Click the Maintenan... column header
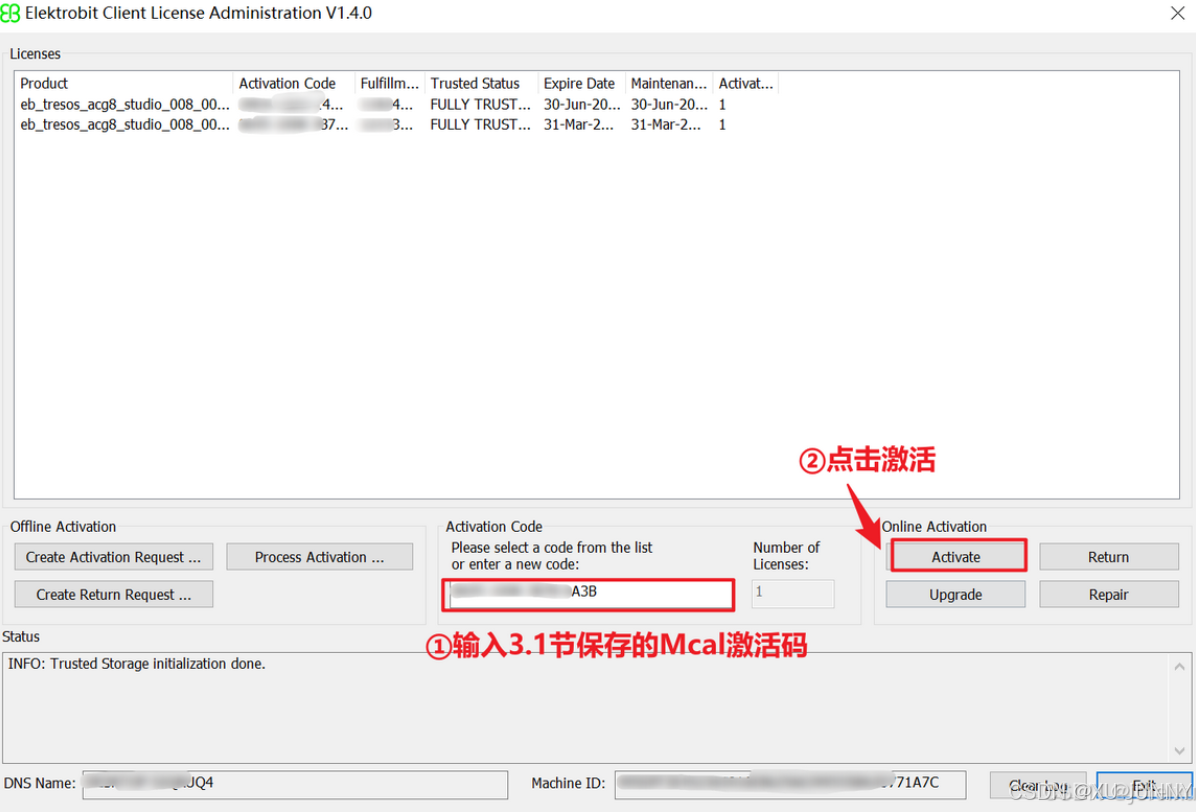The height and width of the screenshot is (812, 1196). pos(669,83)
